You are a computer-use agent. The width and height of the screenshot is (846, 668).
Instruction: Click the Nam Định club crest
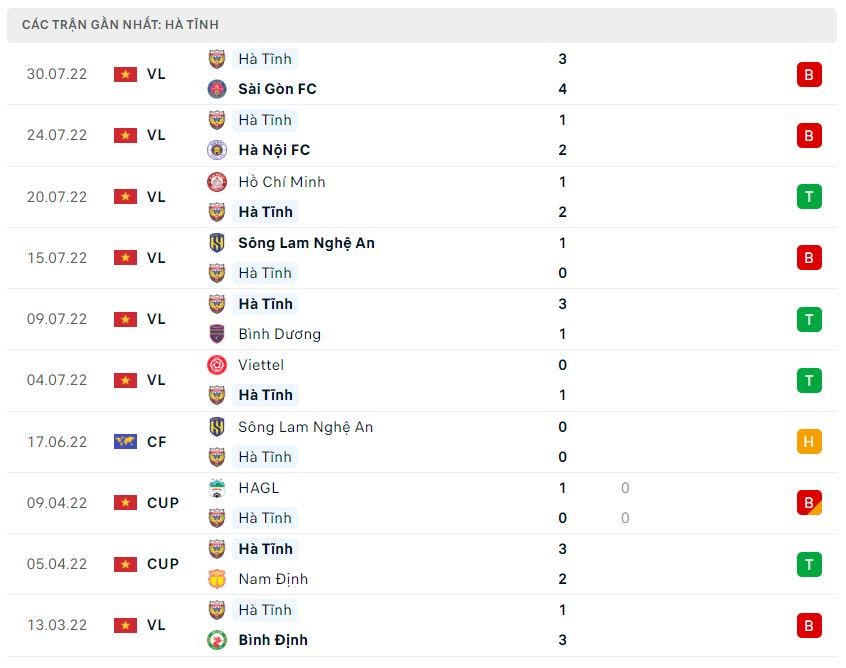217,579
